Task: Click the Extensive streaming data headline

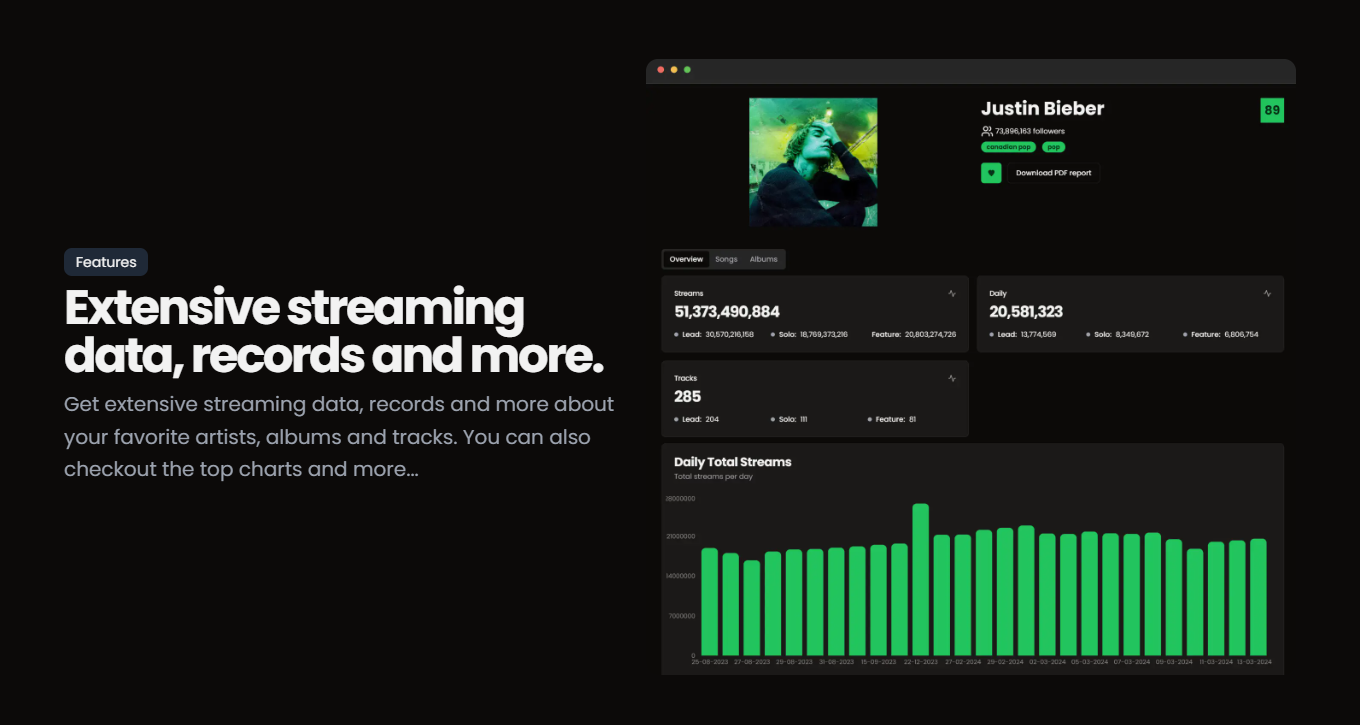Action: tap(334, 332)
